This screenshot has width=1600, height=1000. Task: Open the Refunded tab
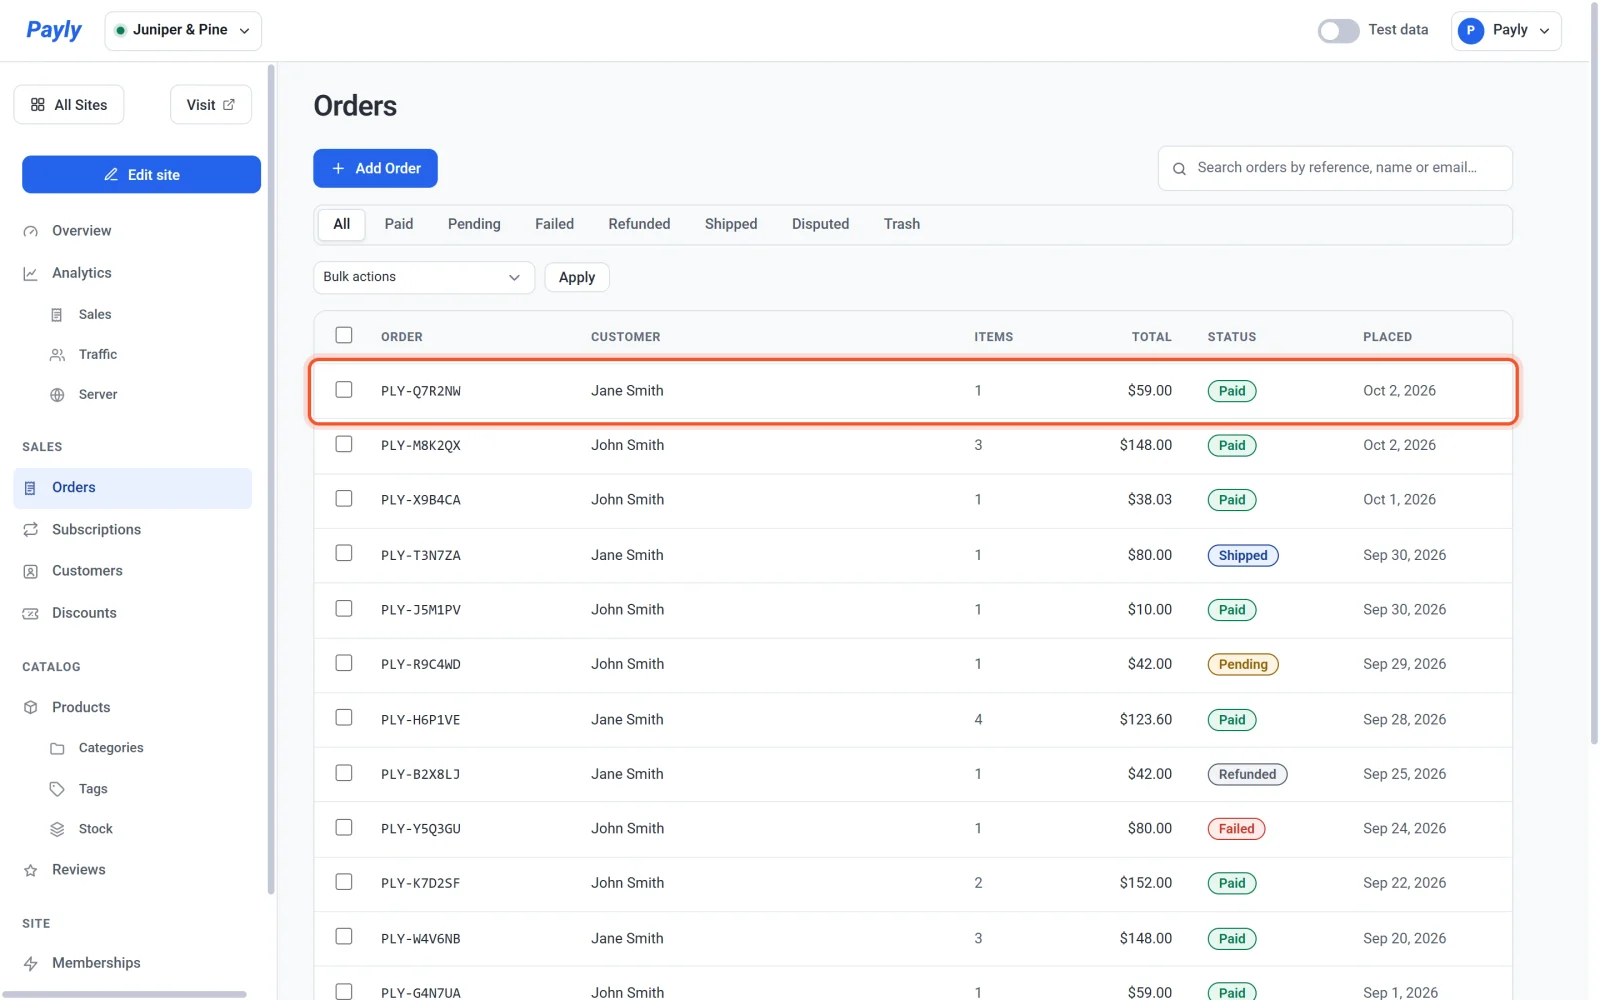click(x=639, y=224)
